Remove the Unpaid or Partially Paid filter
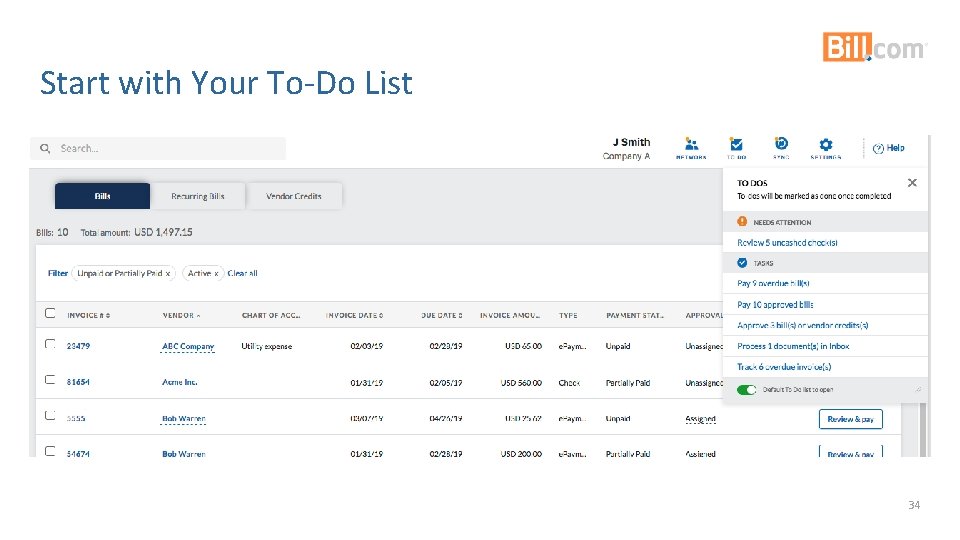The height and width of the screenshot is (540, 960). pos(168,274)
